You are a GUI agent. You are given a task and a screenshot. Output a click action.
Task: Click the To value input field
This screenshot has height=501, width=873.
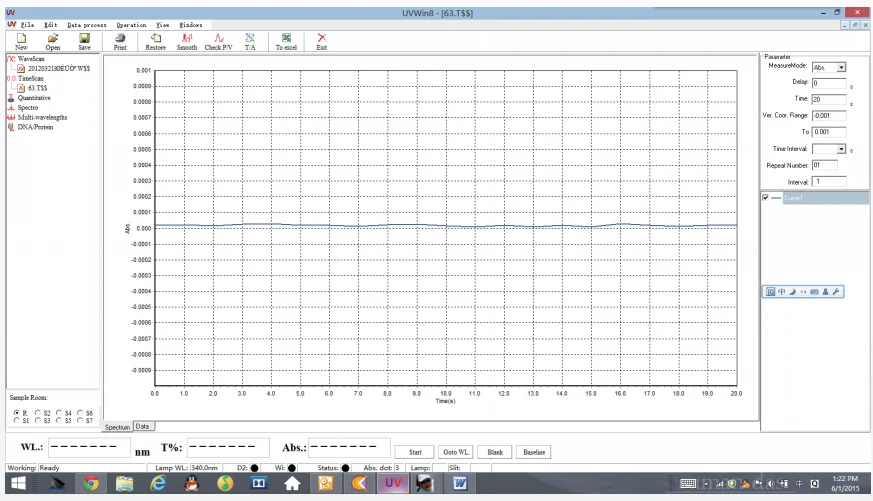(x=829, y=132)
